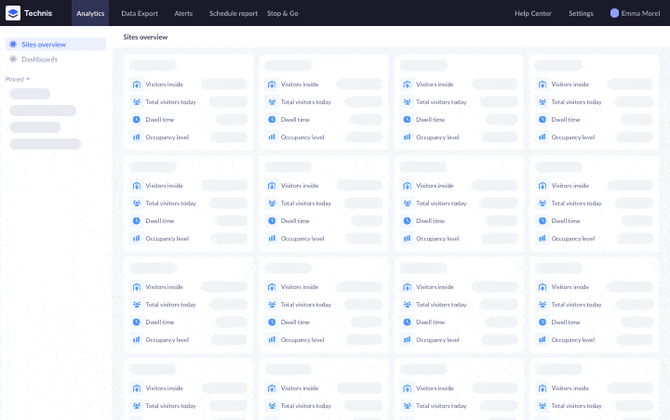Open the Schedule report page
Viewport: 670px width, 420px height.
click(233, 13)
